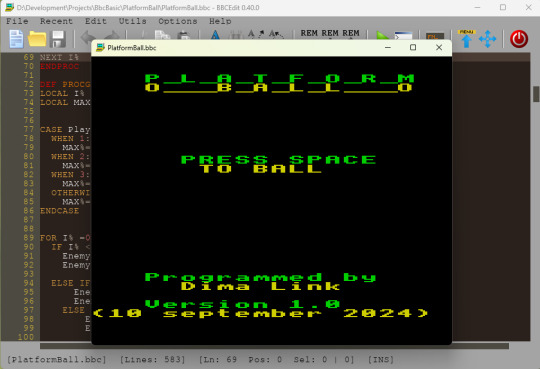
Task: Minimize the PlatformBall.bbc game window
Action: click(x=388, y=48)
